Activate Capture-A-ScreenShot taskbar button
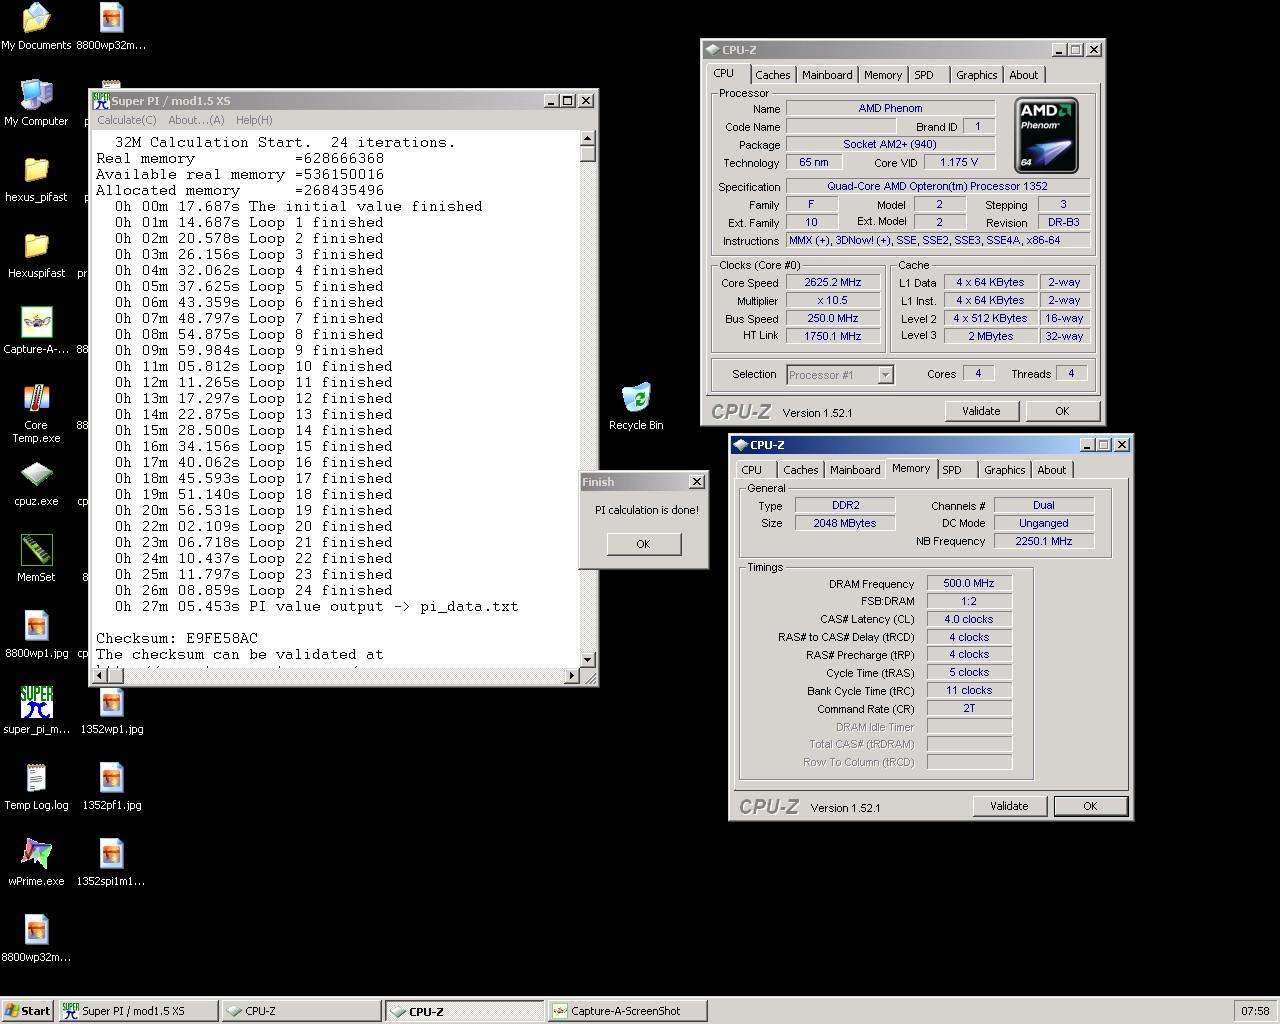1280x1024 pixels. [628, 1011]
